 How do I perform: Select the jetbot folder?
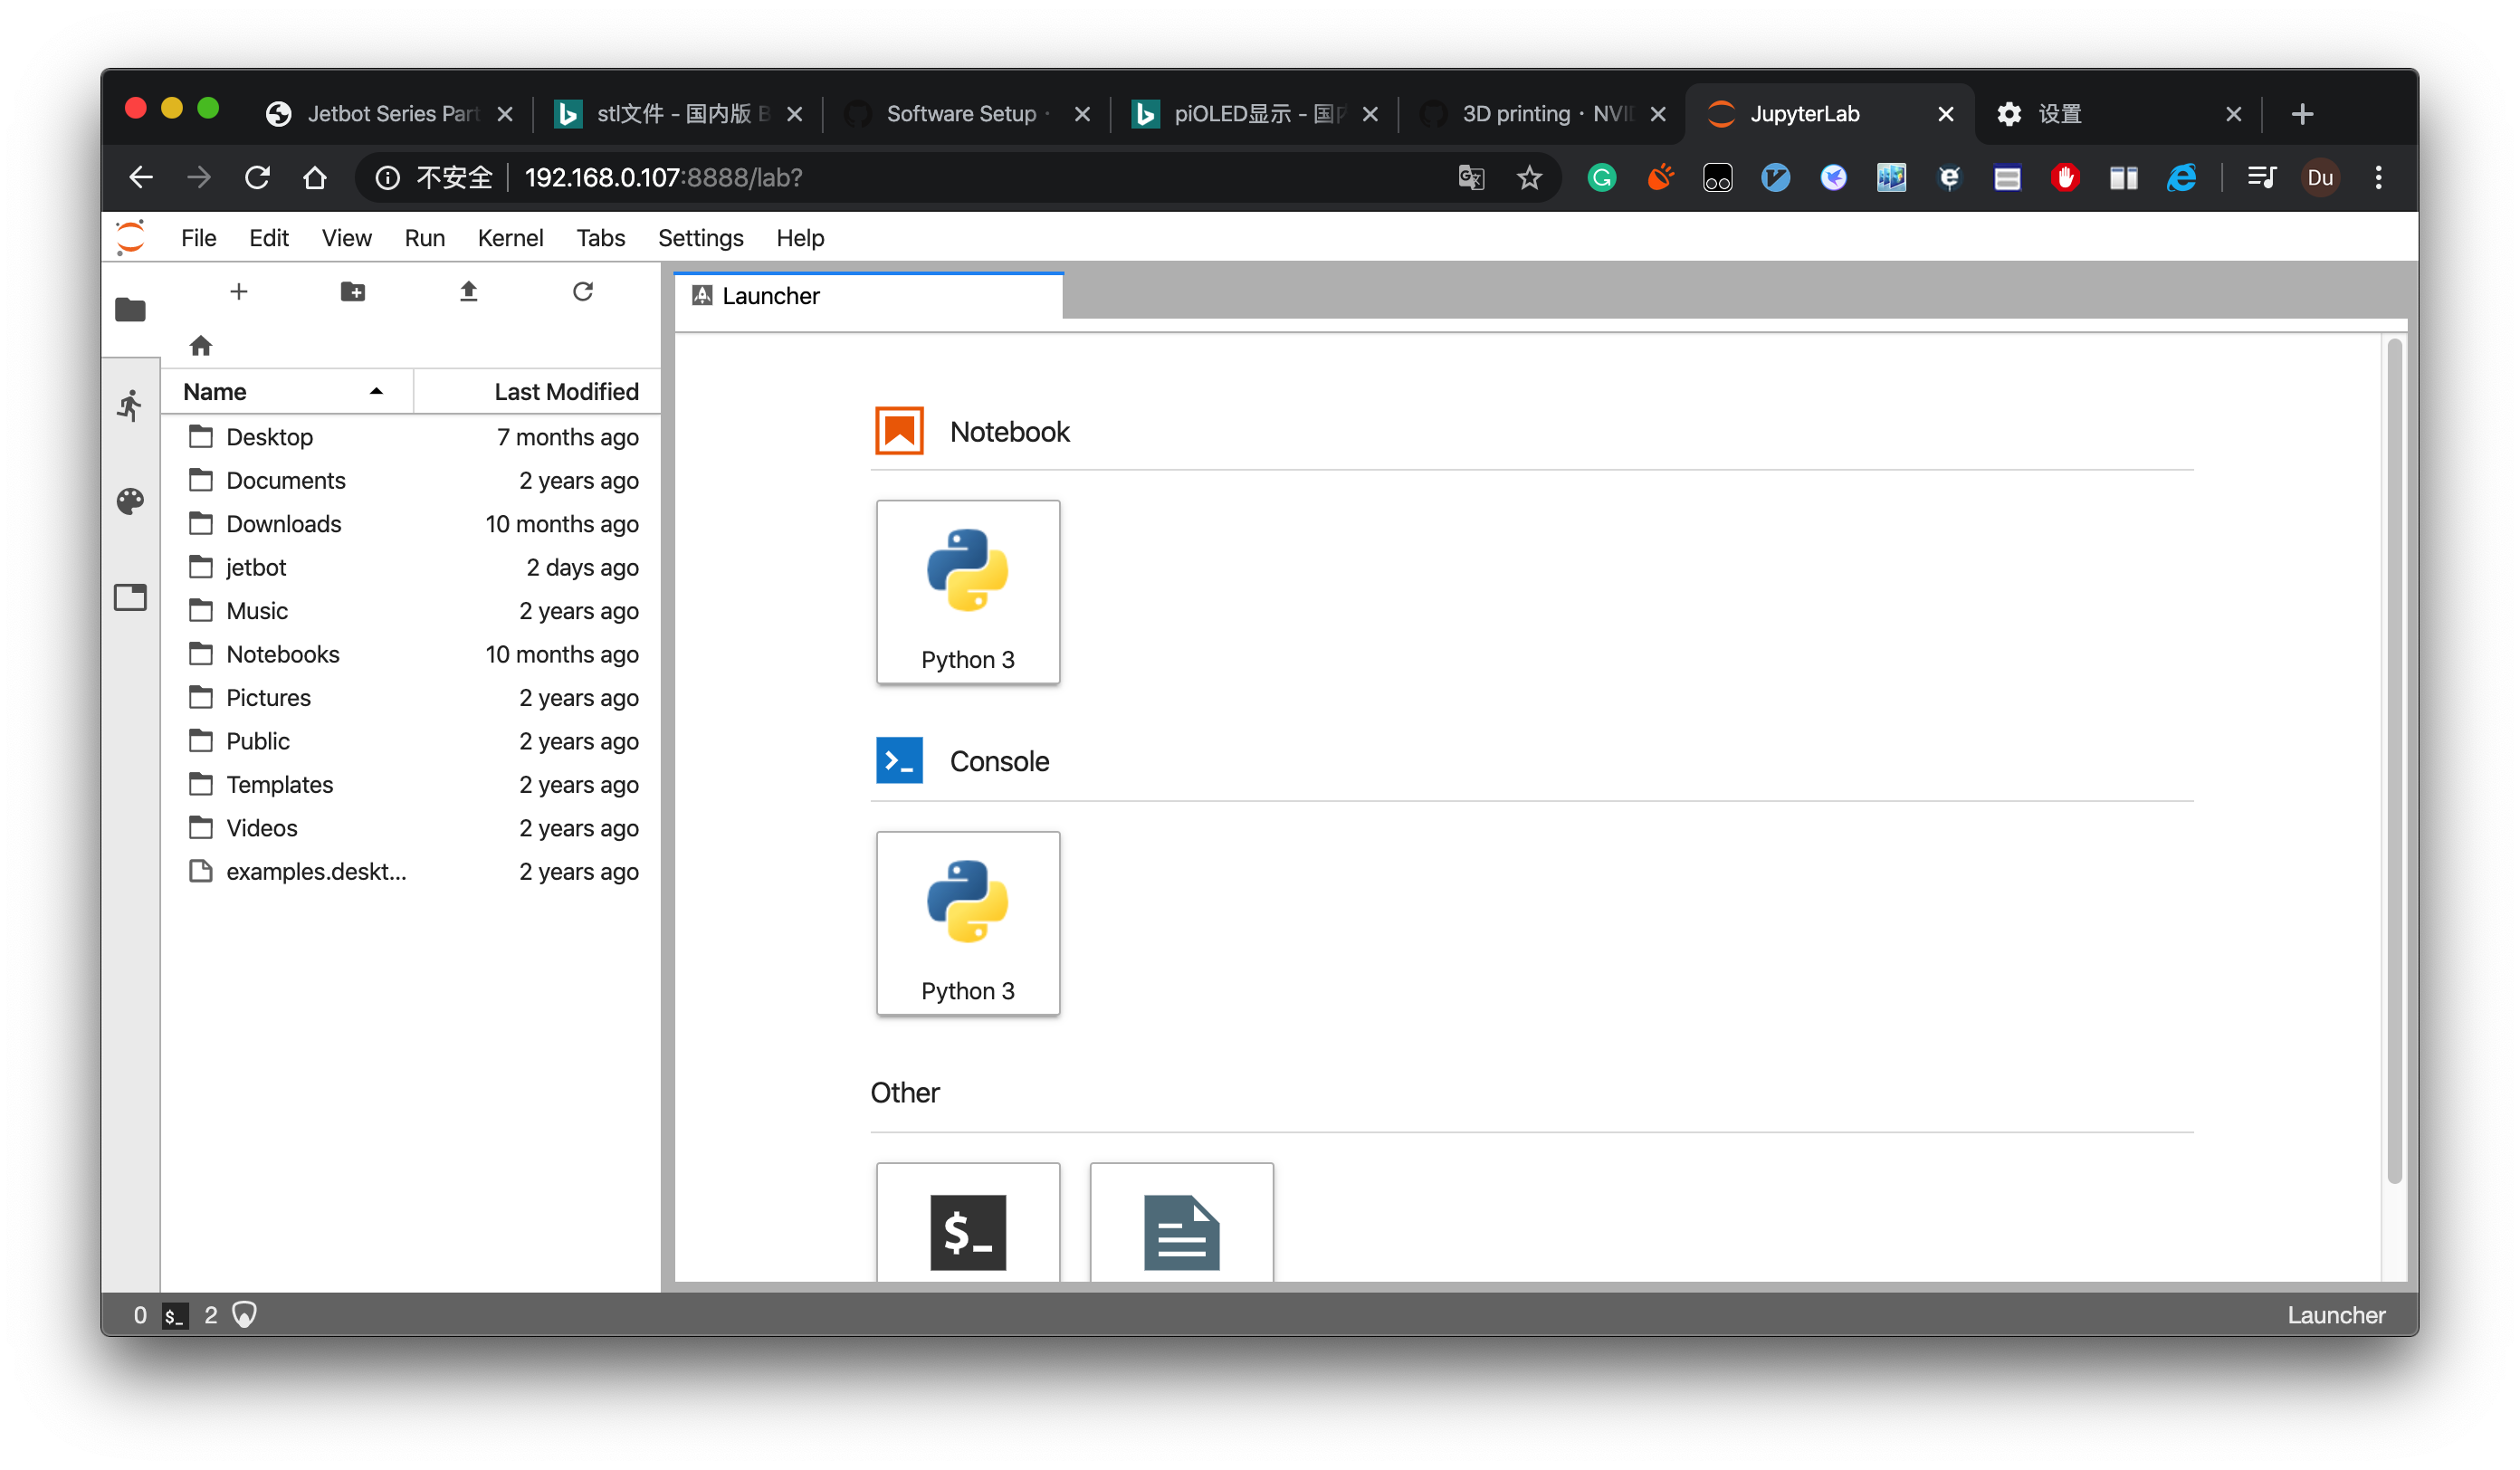(x=256, y=567)
